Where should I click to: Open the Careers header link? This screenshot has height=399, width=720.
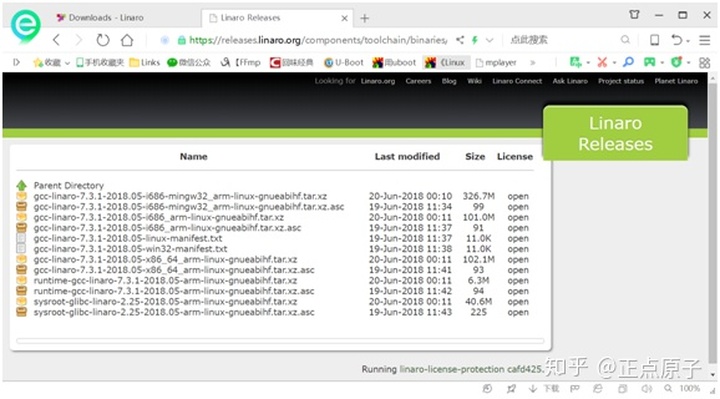point(418,81)
